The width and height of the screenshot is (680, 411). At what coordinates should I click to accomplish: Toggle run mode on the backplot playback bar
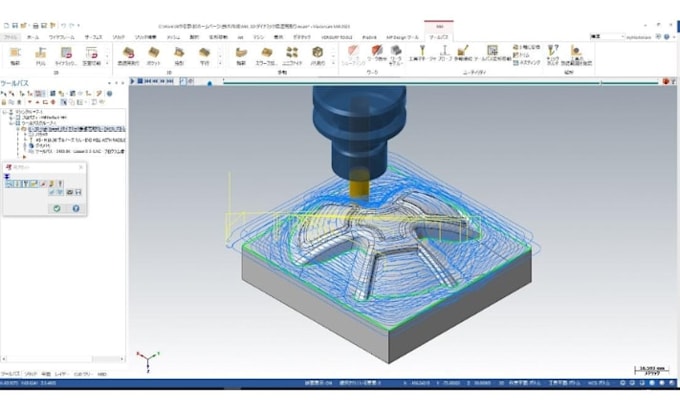click(x=190, y=81)
